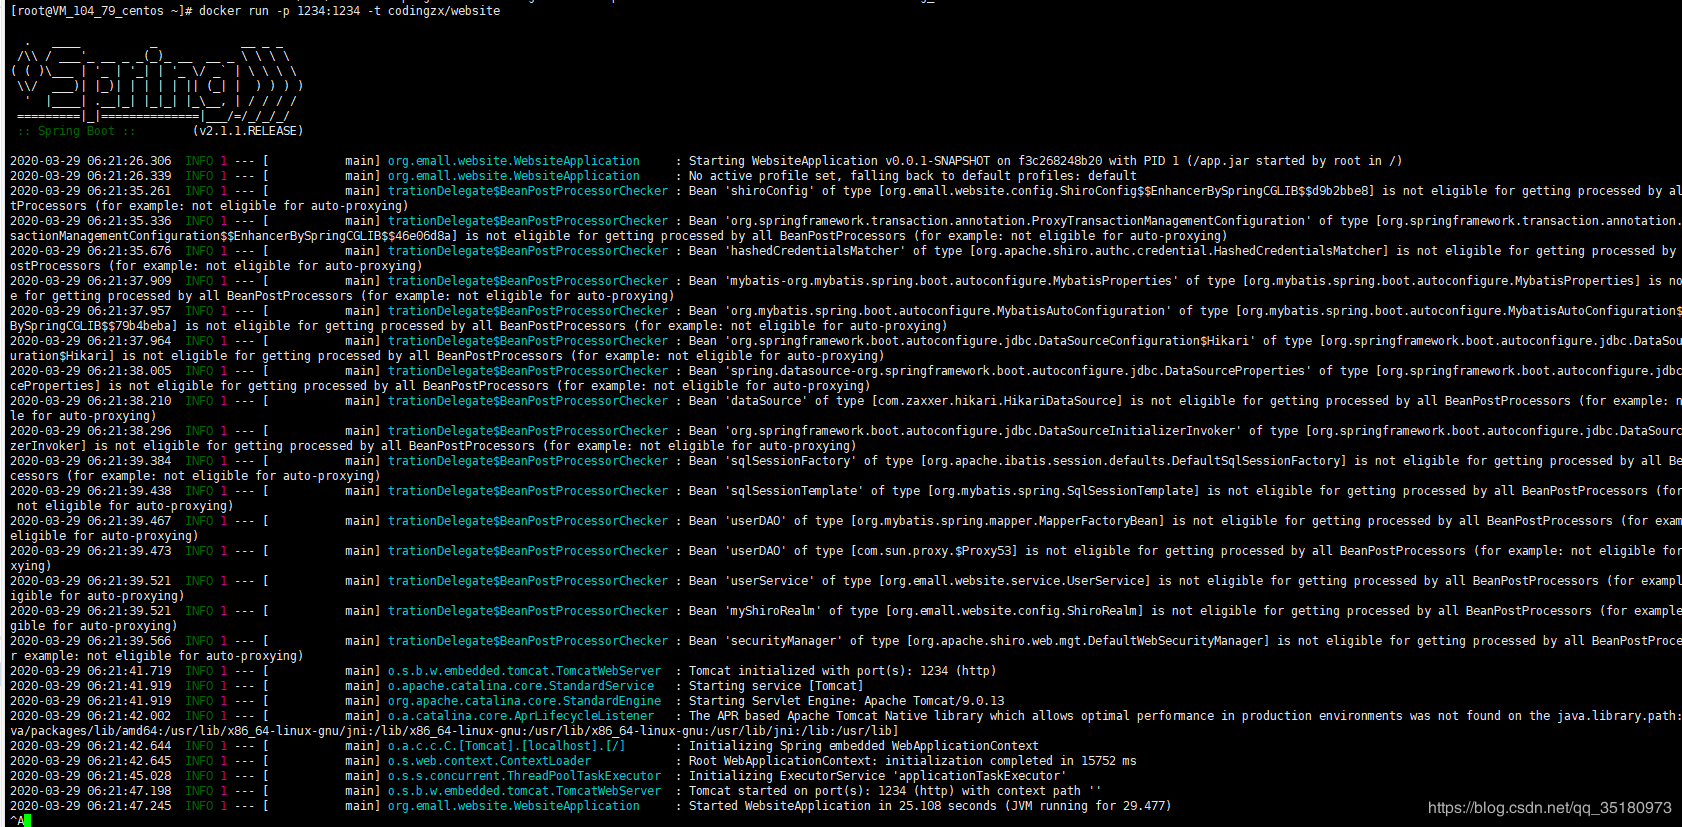
Task: Click timestamp 2020-03-29 06:21:47.245
Action: (90, 806)
